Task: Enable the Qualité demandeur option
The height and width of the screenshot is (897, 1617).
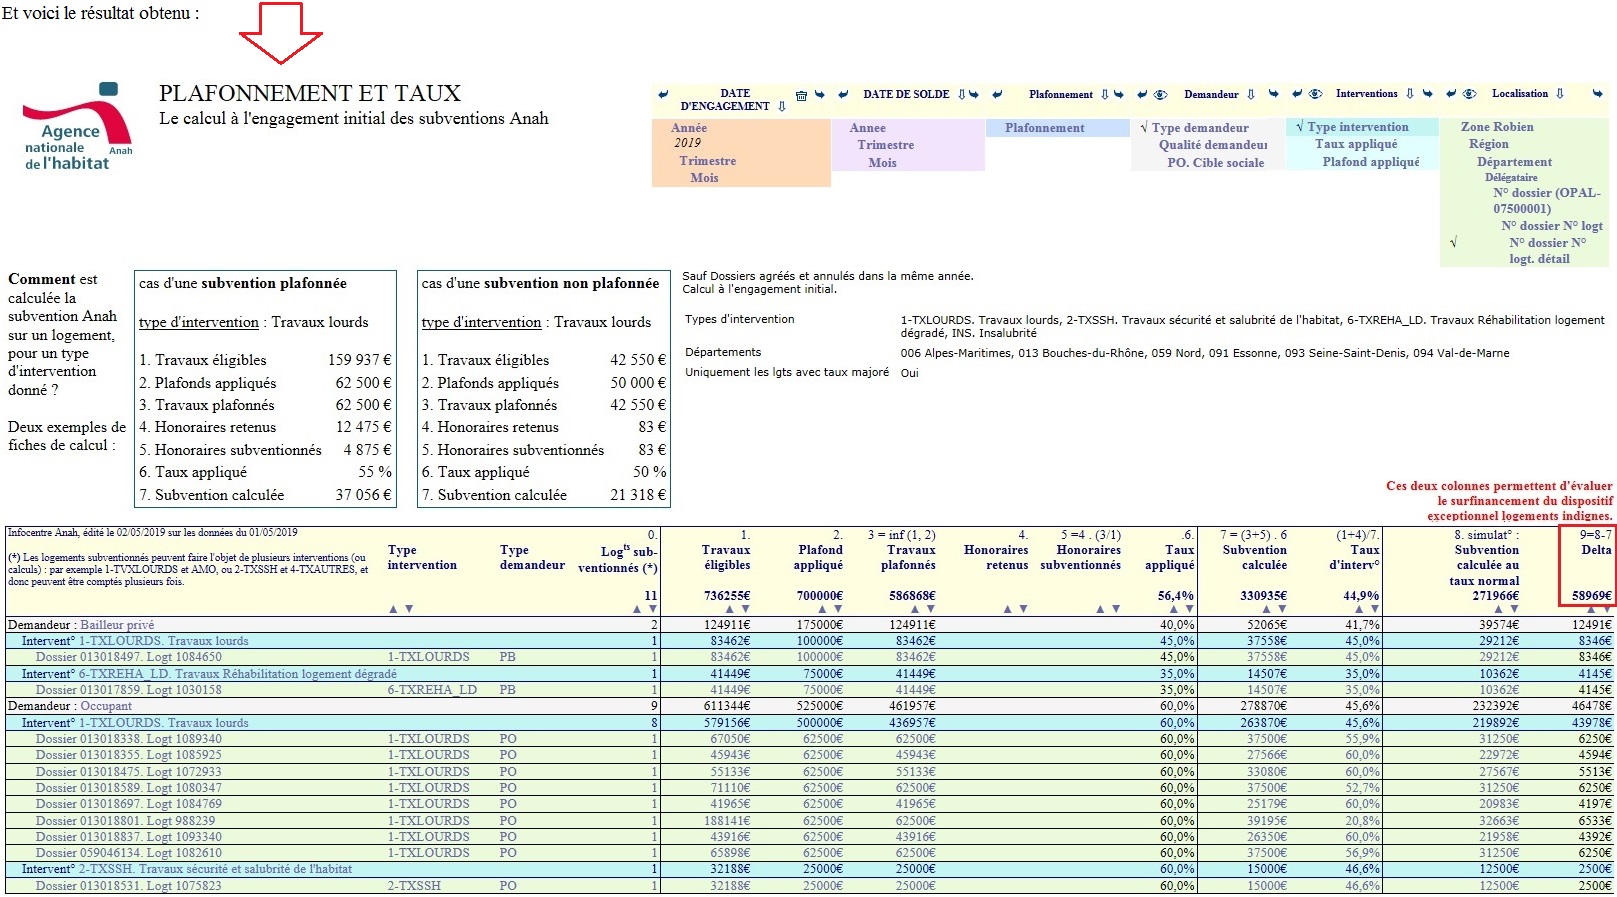Action: point(1213,145)
